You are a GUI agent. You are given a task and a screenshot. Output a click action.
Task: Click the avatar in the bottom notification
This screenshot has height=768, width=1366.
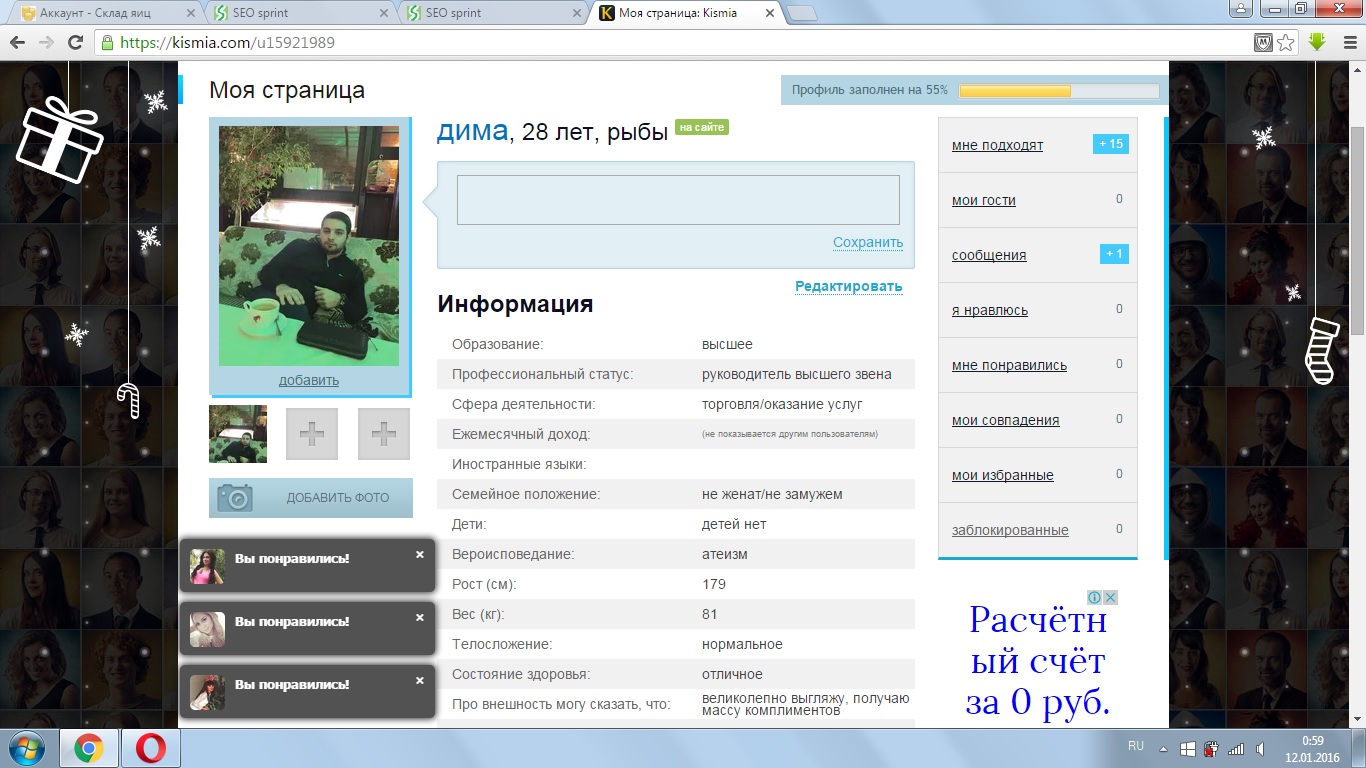coord(207,693)
